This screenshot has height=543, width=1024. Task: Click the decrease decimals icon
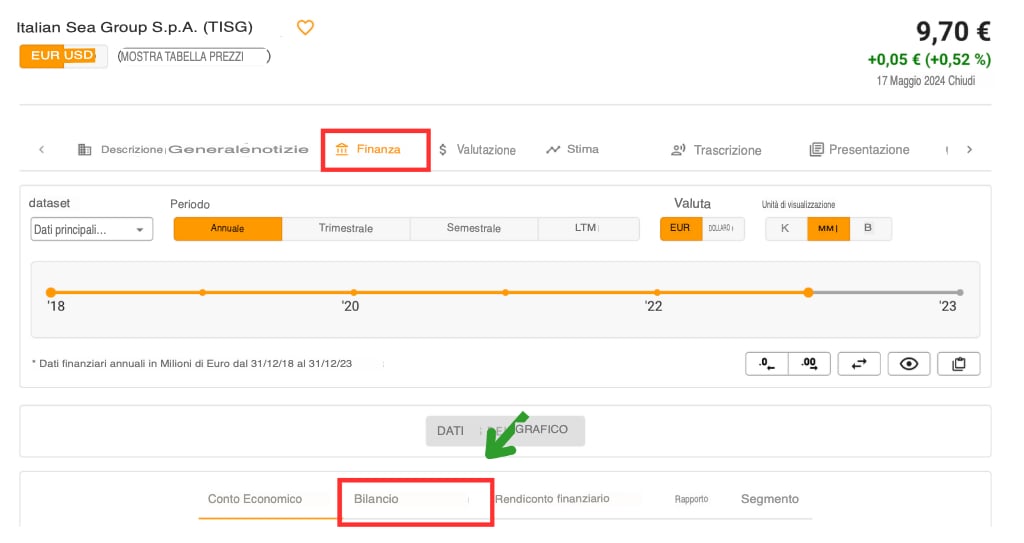(x=767, y=364)
